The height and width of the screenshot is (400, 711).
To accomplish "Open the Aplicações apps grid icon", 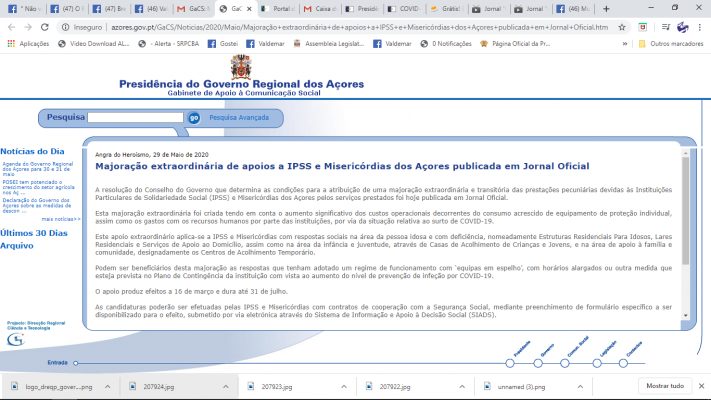I will pyautogui.click(x=9, y=44).
